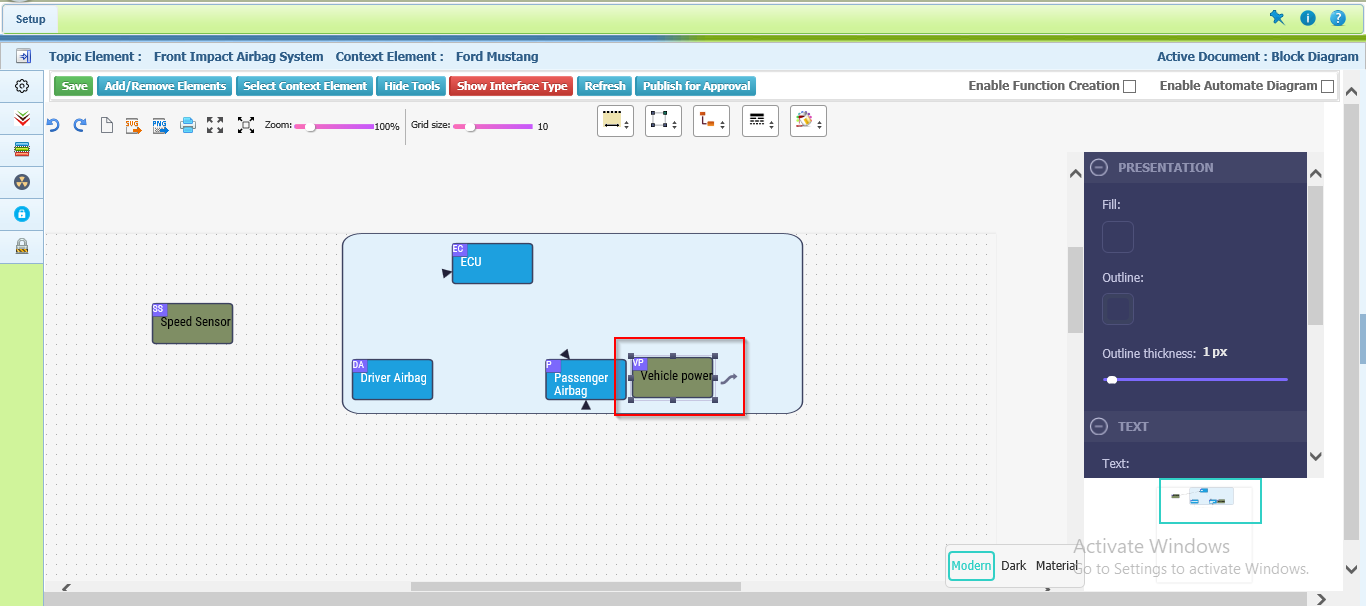The height and width of the screenshot is (606, 1366).
Task: Enable the Function Creation checkbox
Action: [1129, 86]
